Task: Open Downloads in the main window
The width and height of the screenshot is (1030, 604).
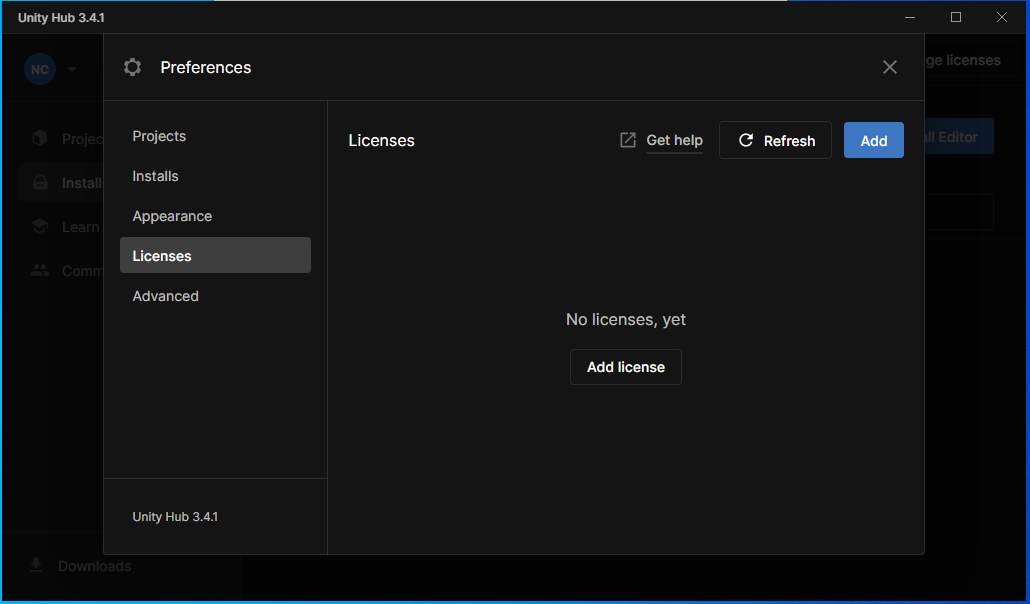Action: point(94,566)
